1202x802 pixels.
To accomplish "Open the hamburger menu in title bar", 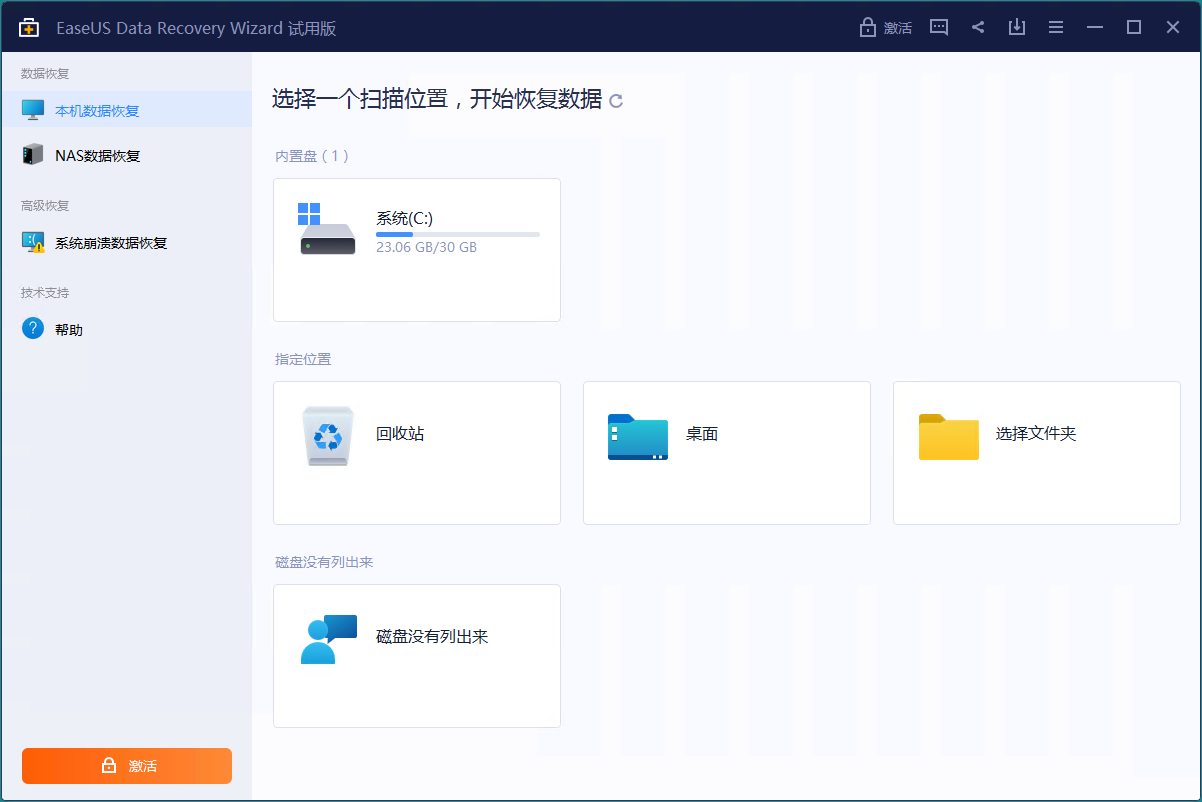I will (x=1056, y=27).
